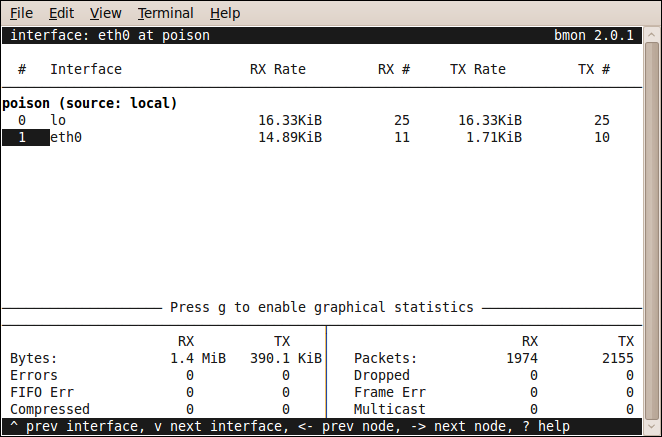Click the Interface column header
Viewport: 662px width, 437px height.
[x=86, y=69]
